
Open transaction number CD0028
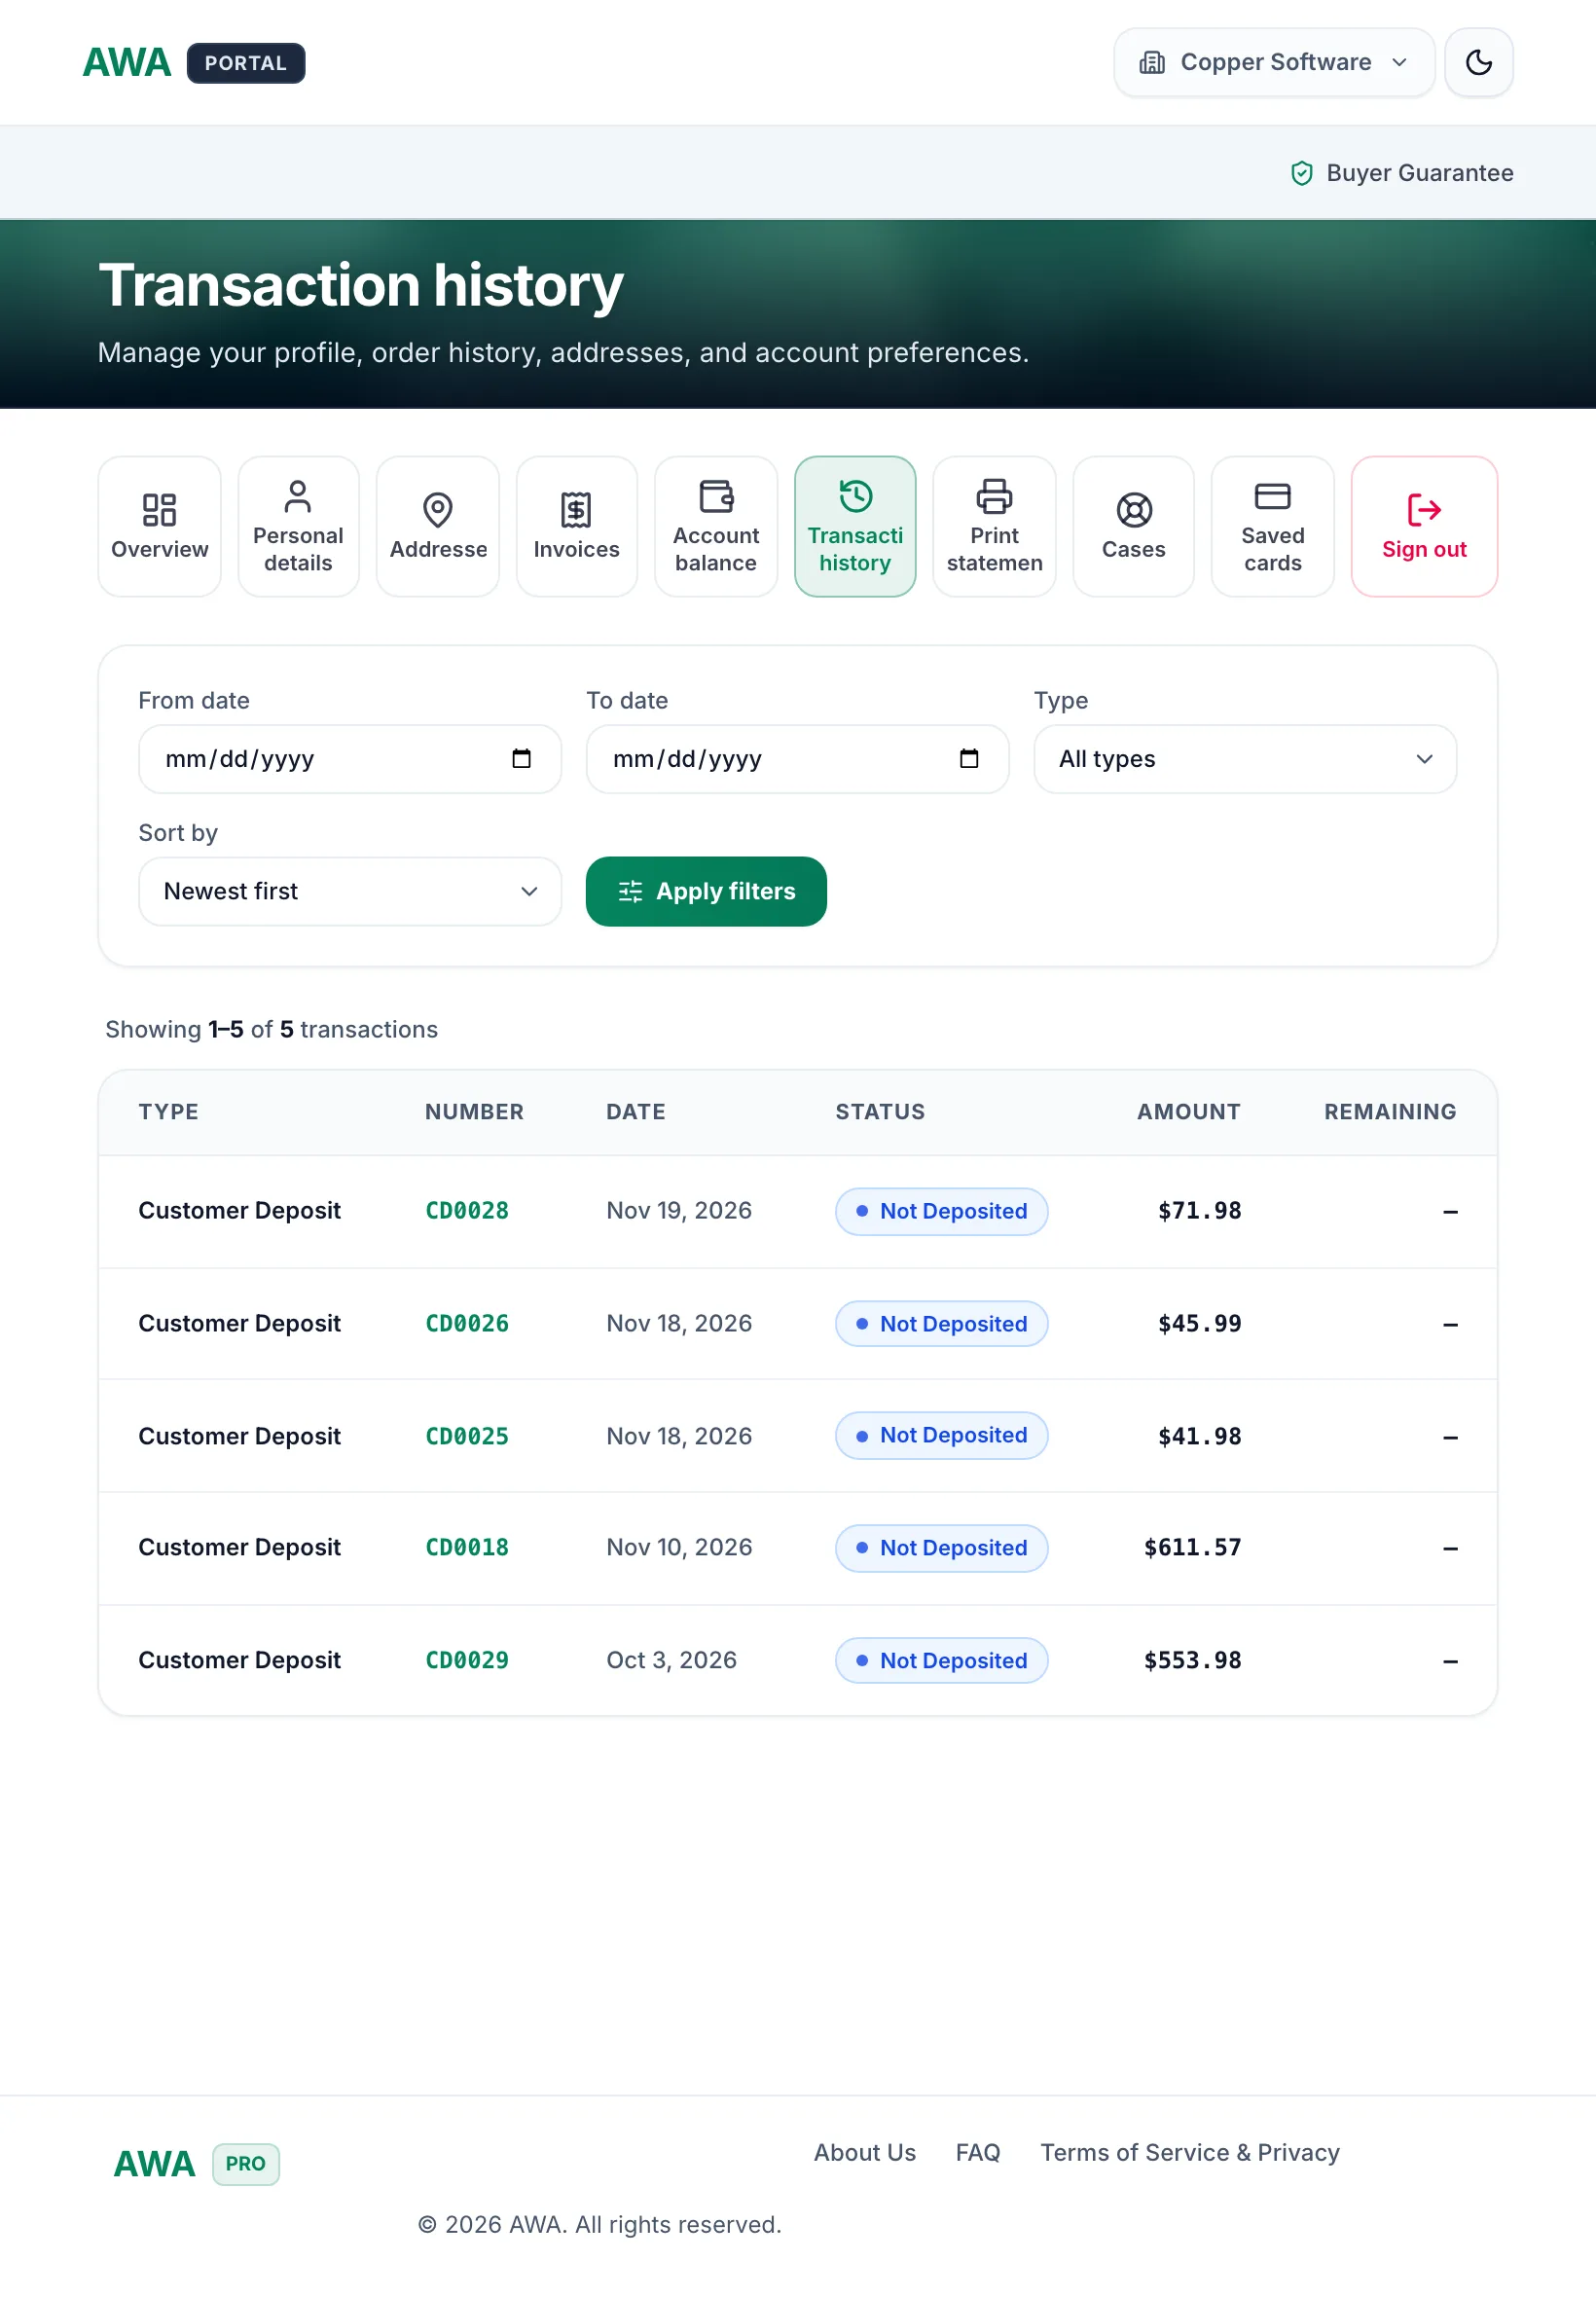(467, 1211)
